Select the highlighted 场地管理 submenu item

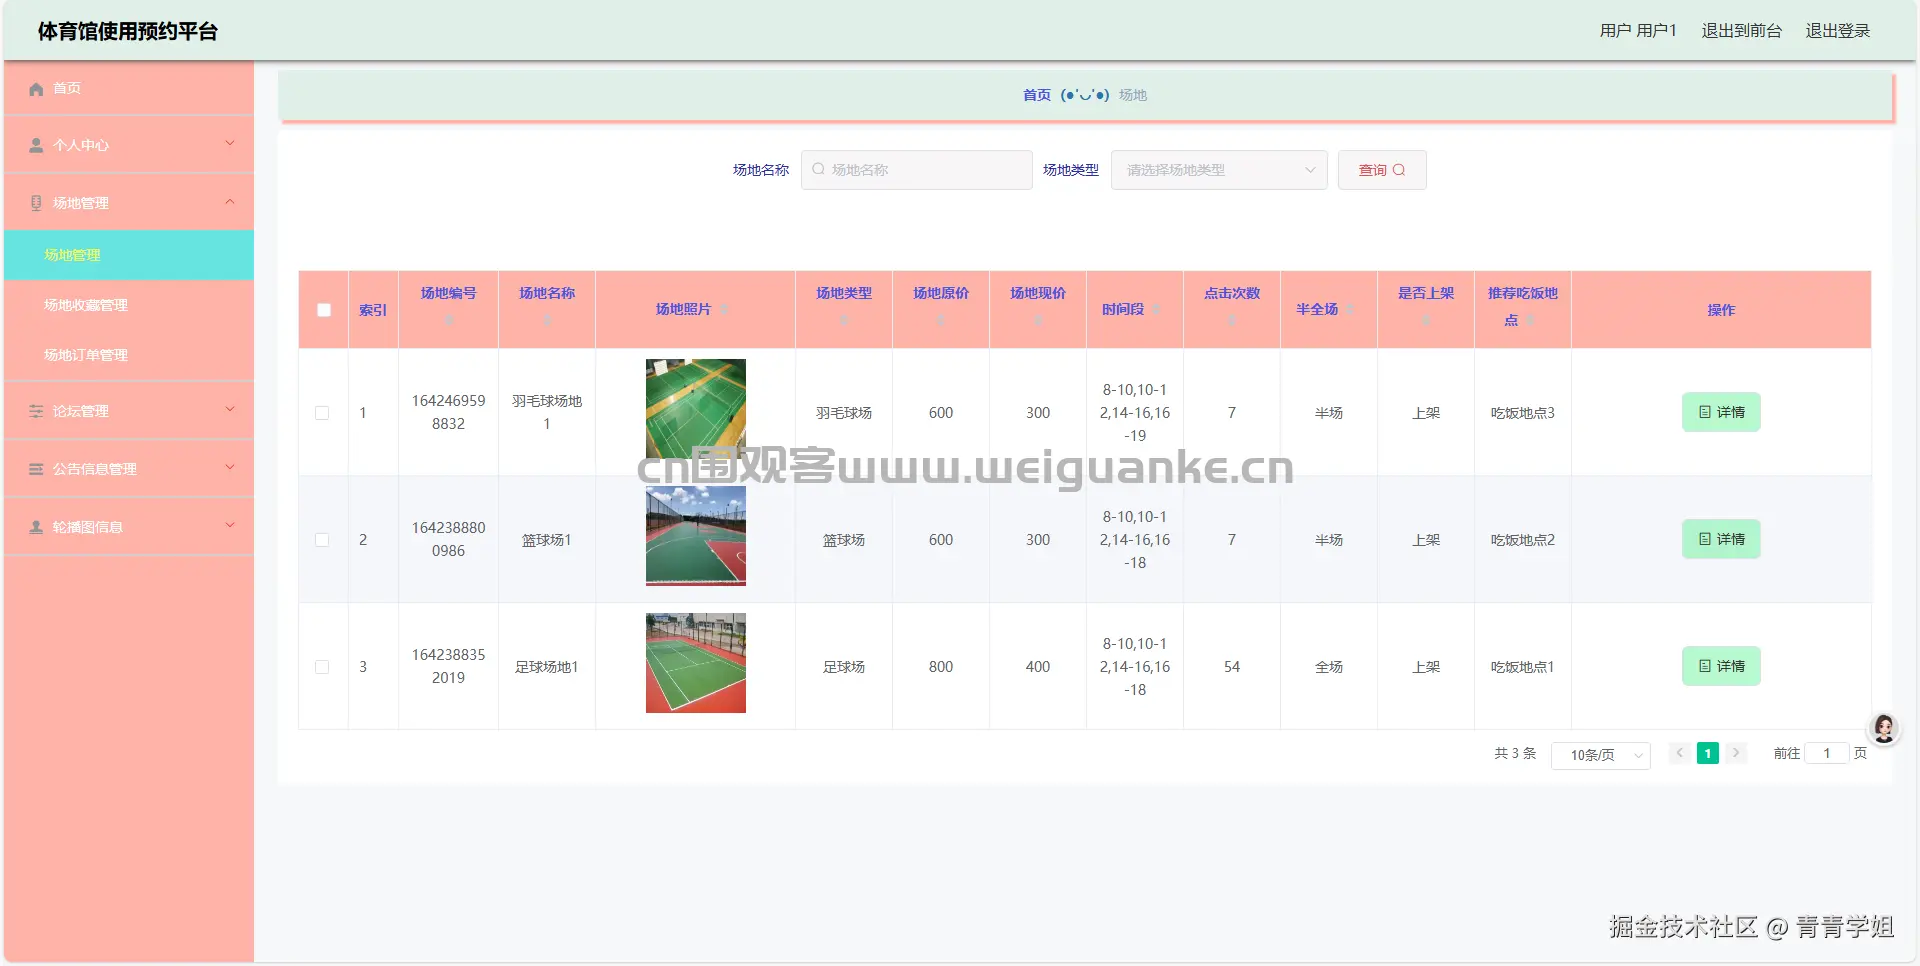[129, 255]
